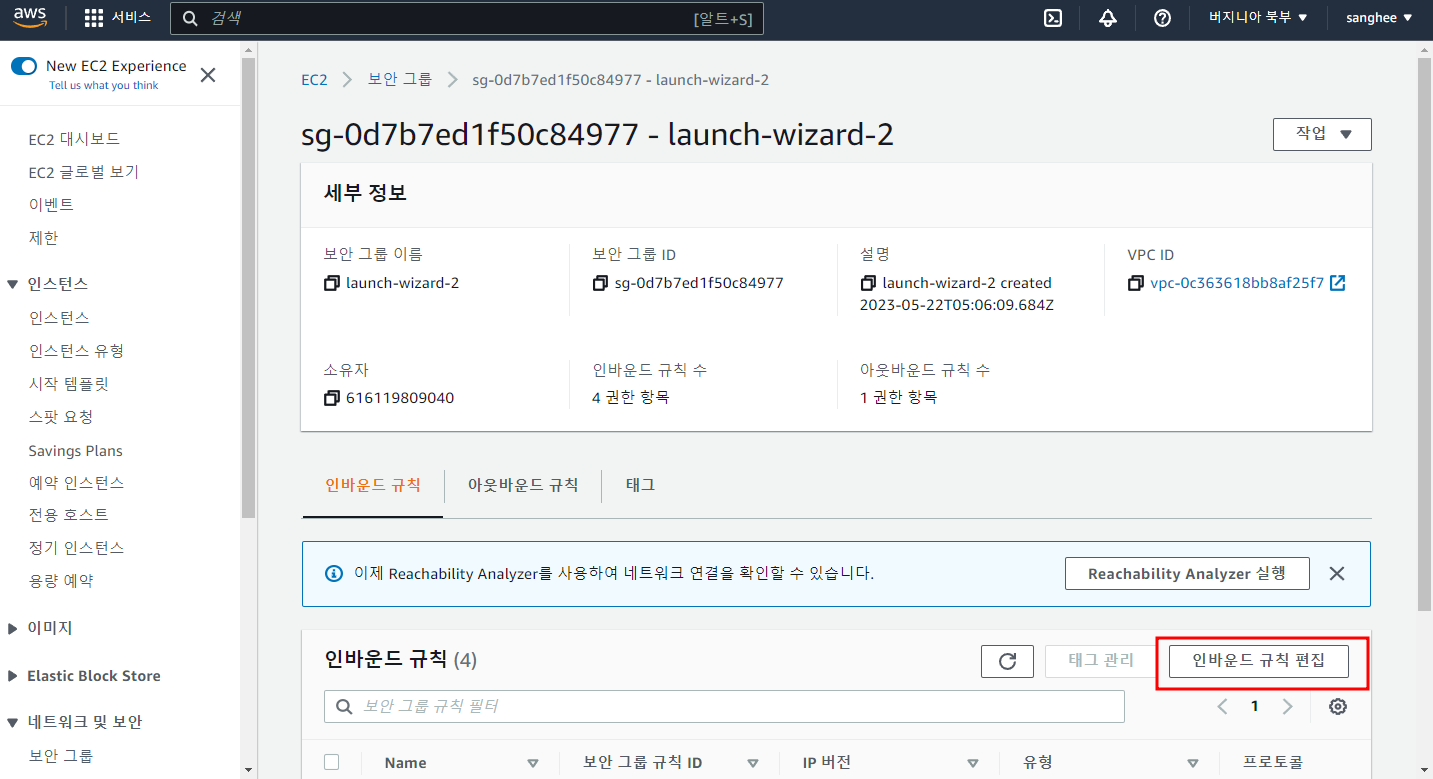Open the 작업 actions dropdown
The height and width of the screenshot is (779, 1433).
coord(1322,134)
